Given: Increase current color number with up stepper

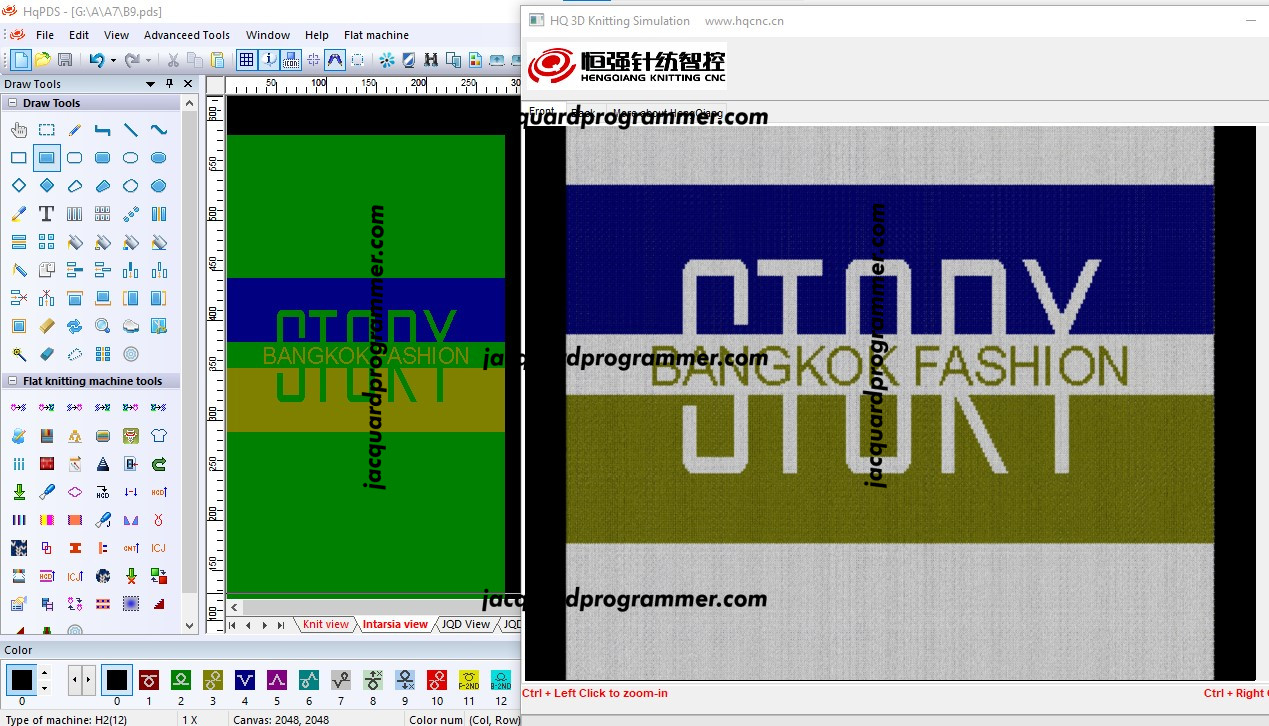Looking at the screenshot, I should 45,674.
